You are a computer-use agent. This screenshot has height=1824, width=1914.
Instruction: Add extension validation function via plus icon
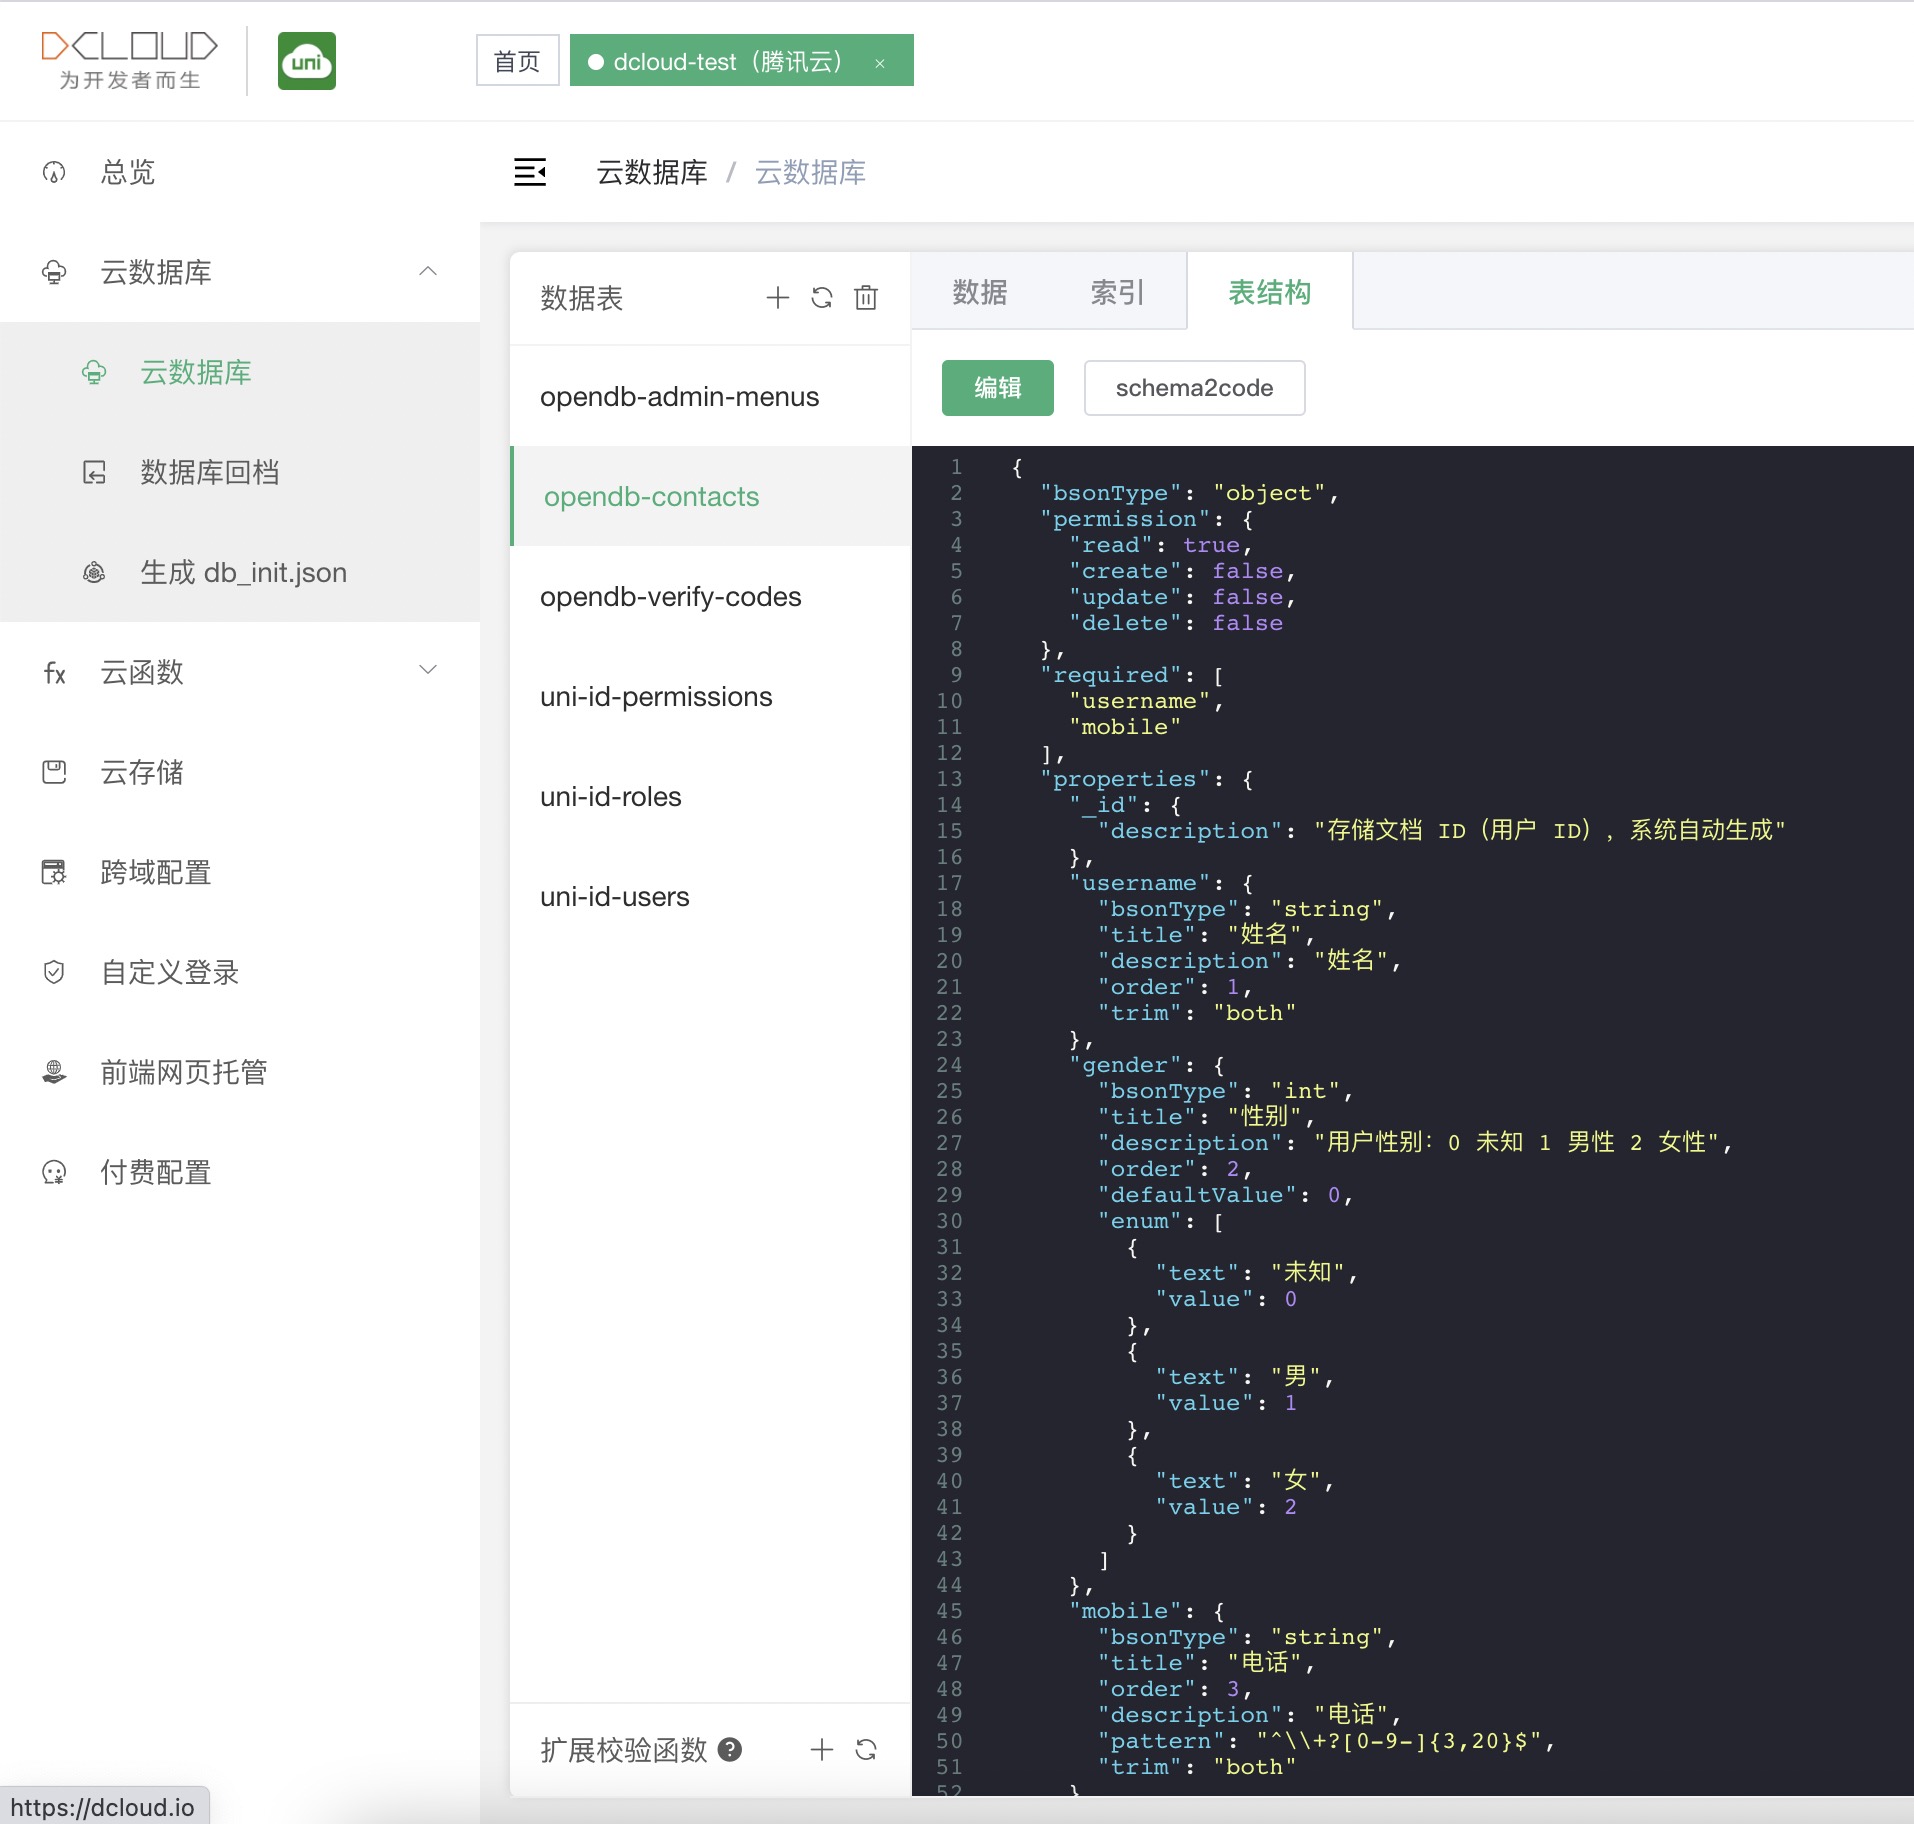click(x=822, y=1750)
